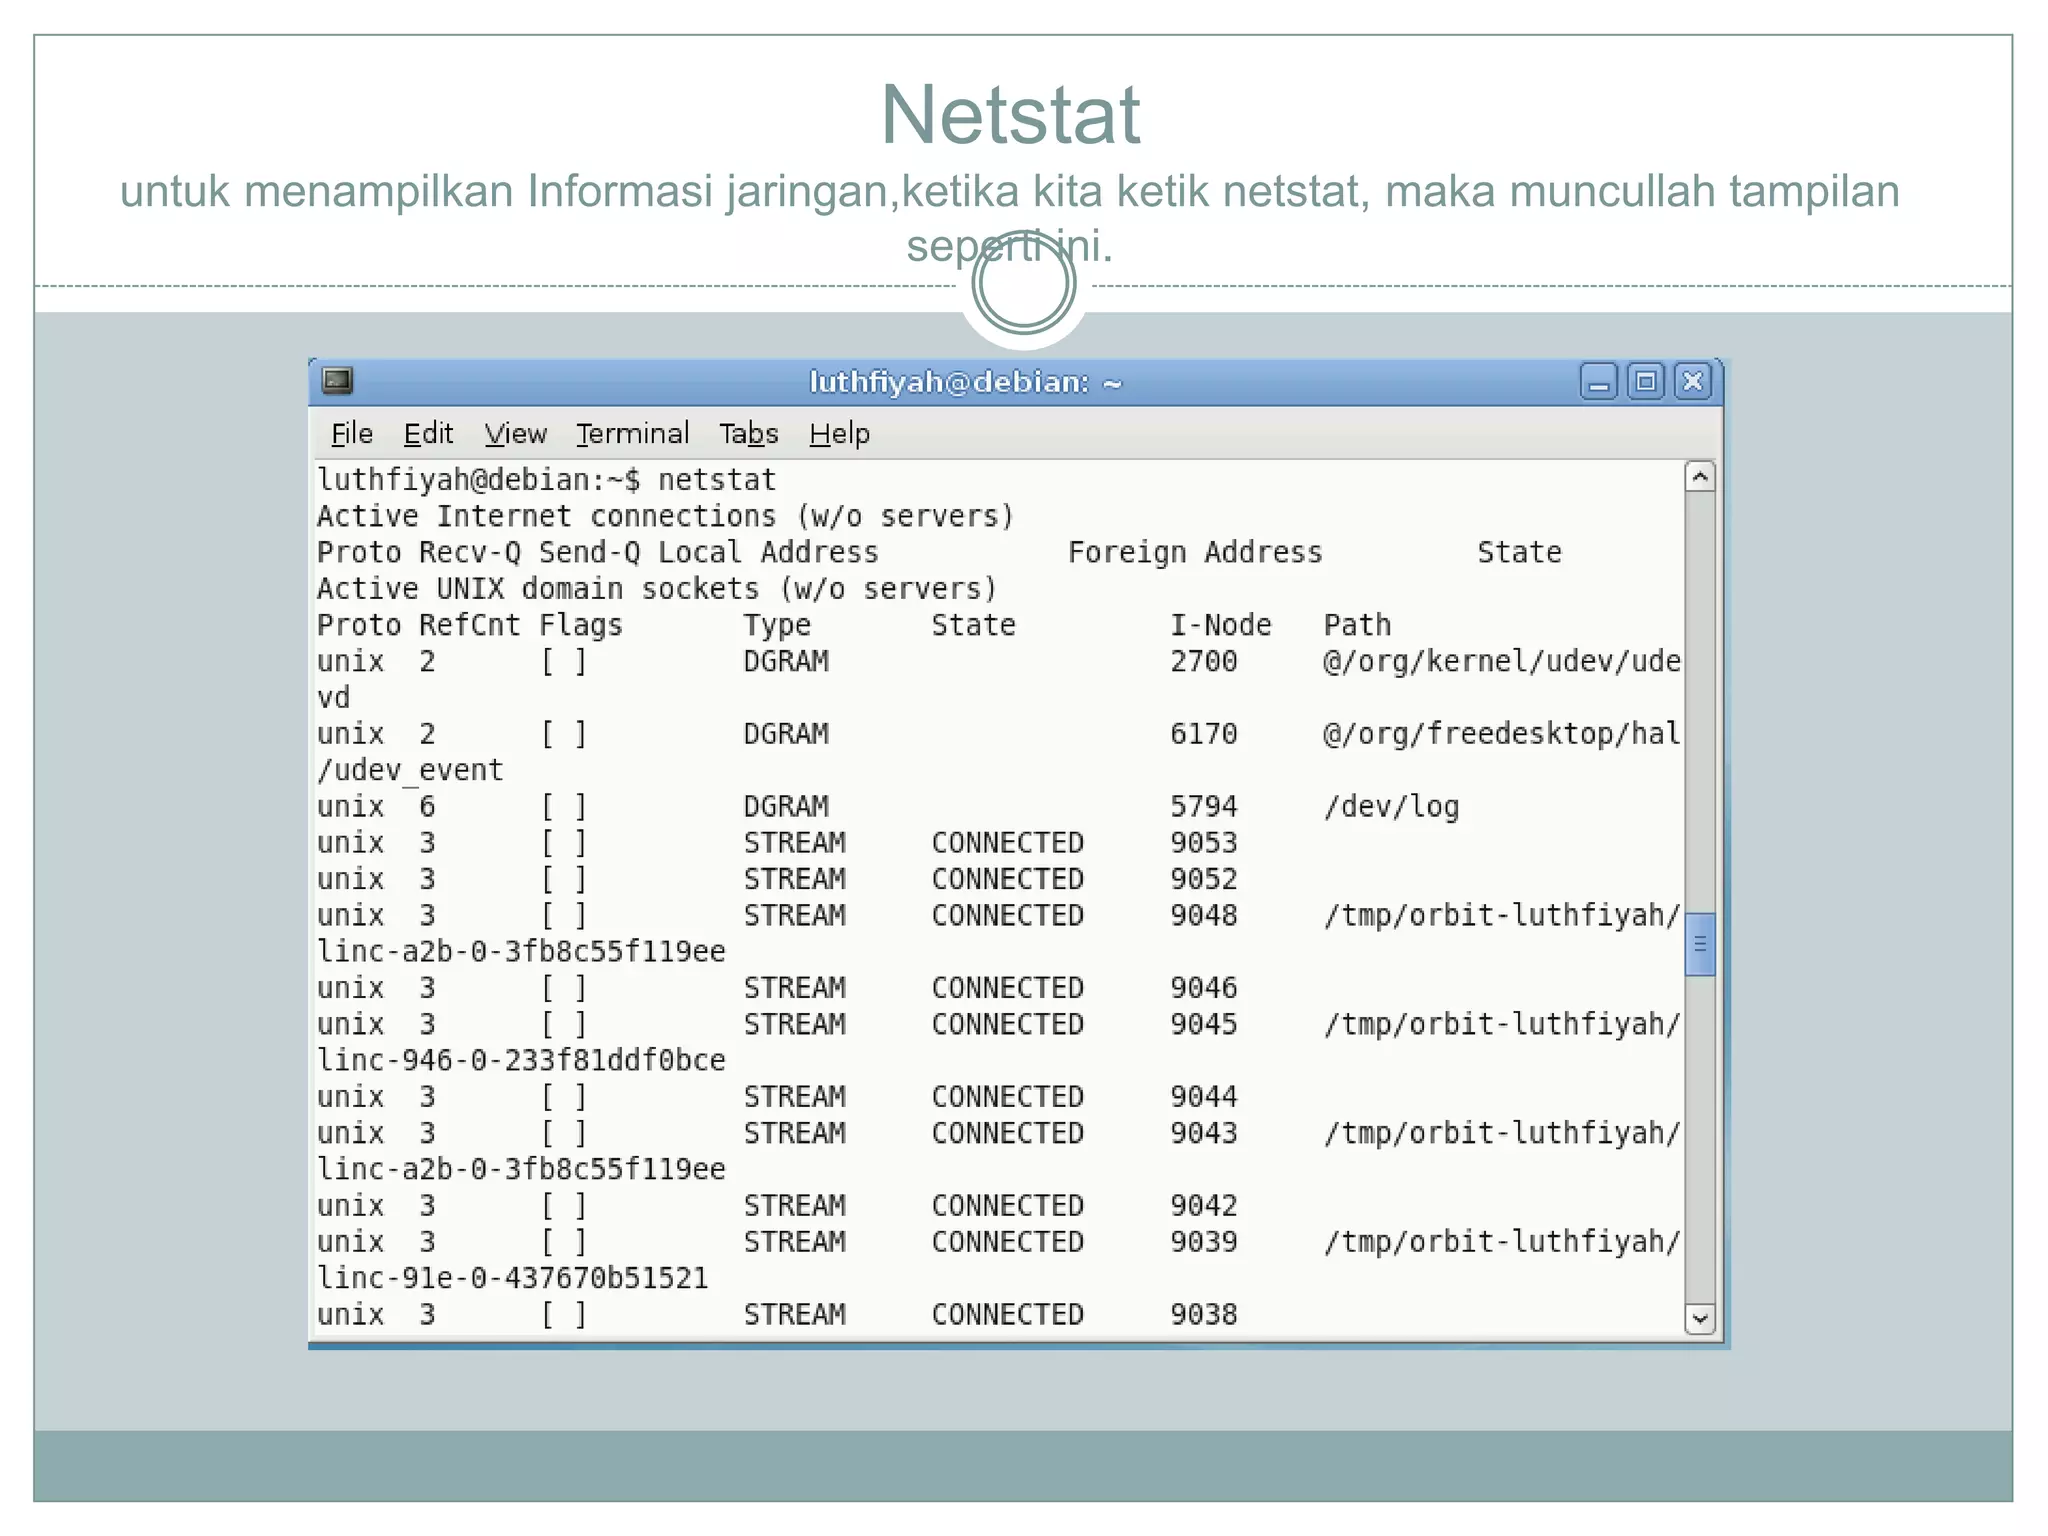The height and width of the screenshot is (1536, 2048).
Task: Click 'Active Internet connections (w/o servers)' line
Action: click(x=666, y=516)
